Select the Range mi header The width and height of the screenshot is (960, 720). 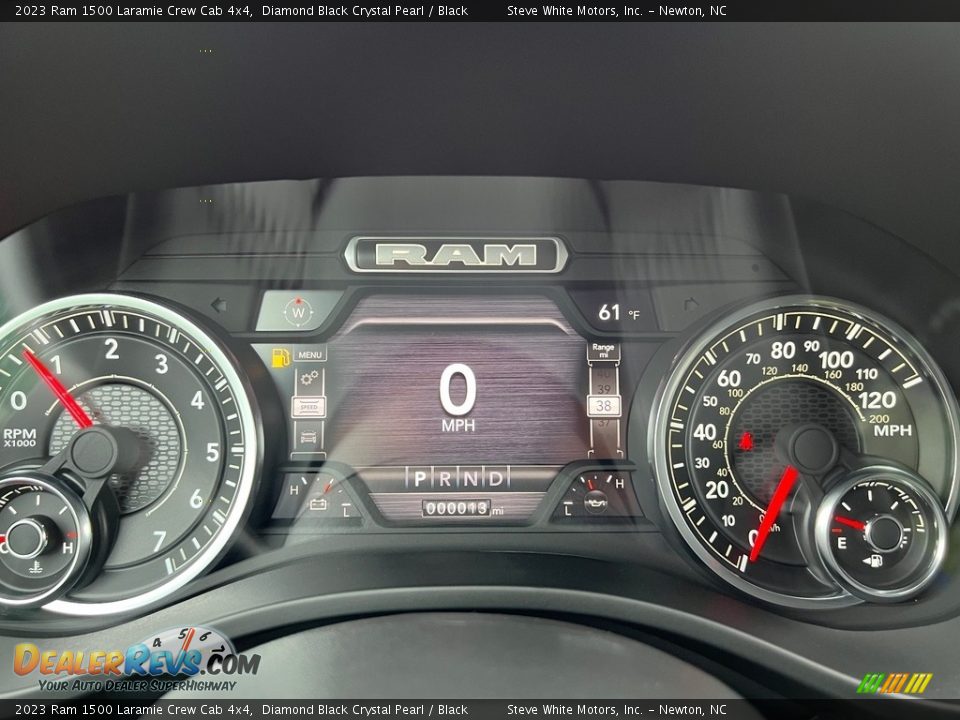coord(603,351)
